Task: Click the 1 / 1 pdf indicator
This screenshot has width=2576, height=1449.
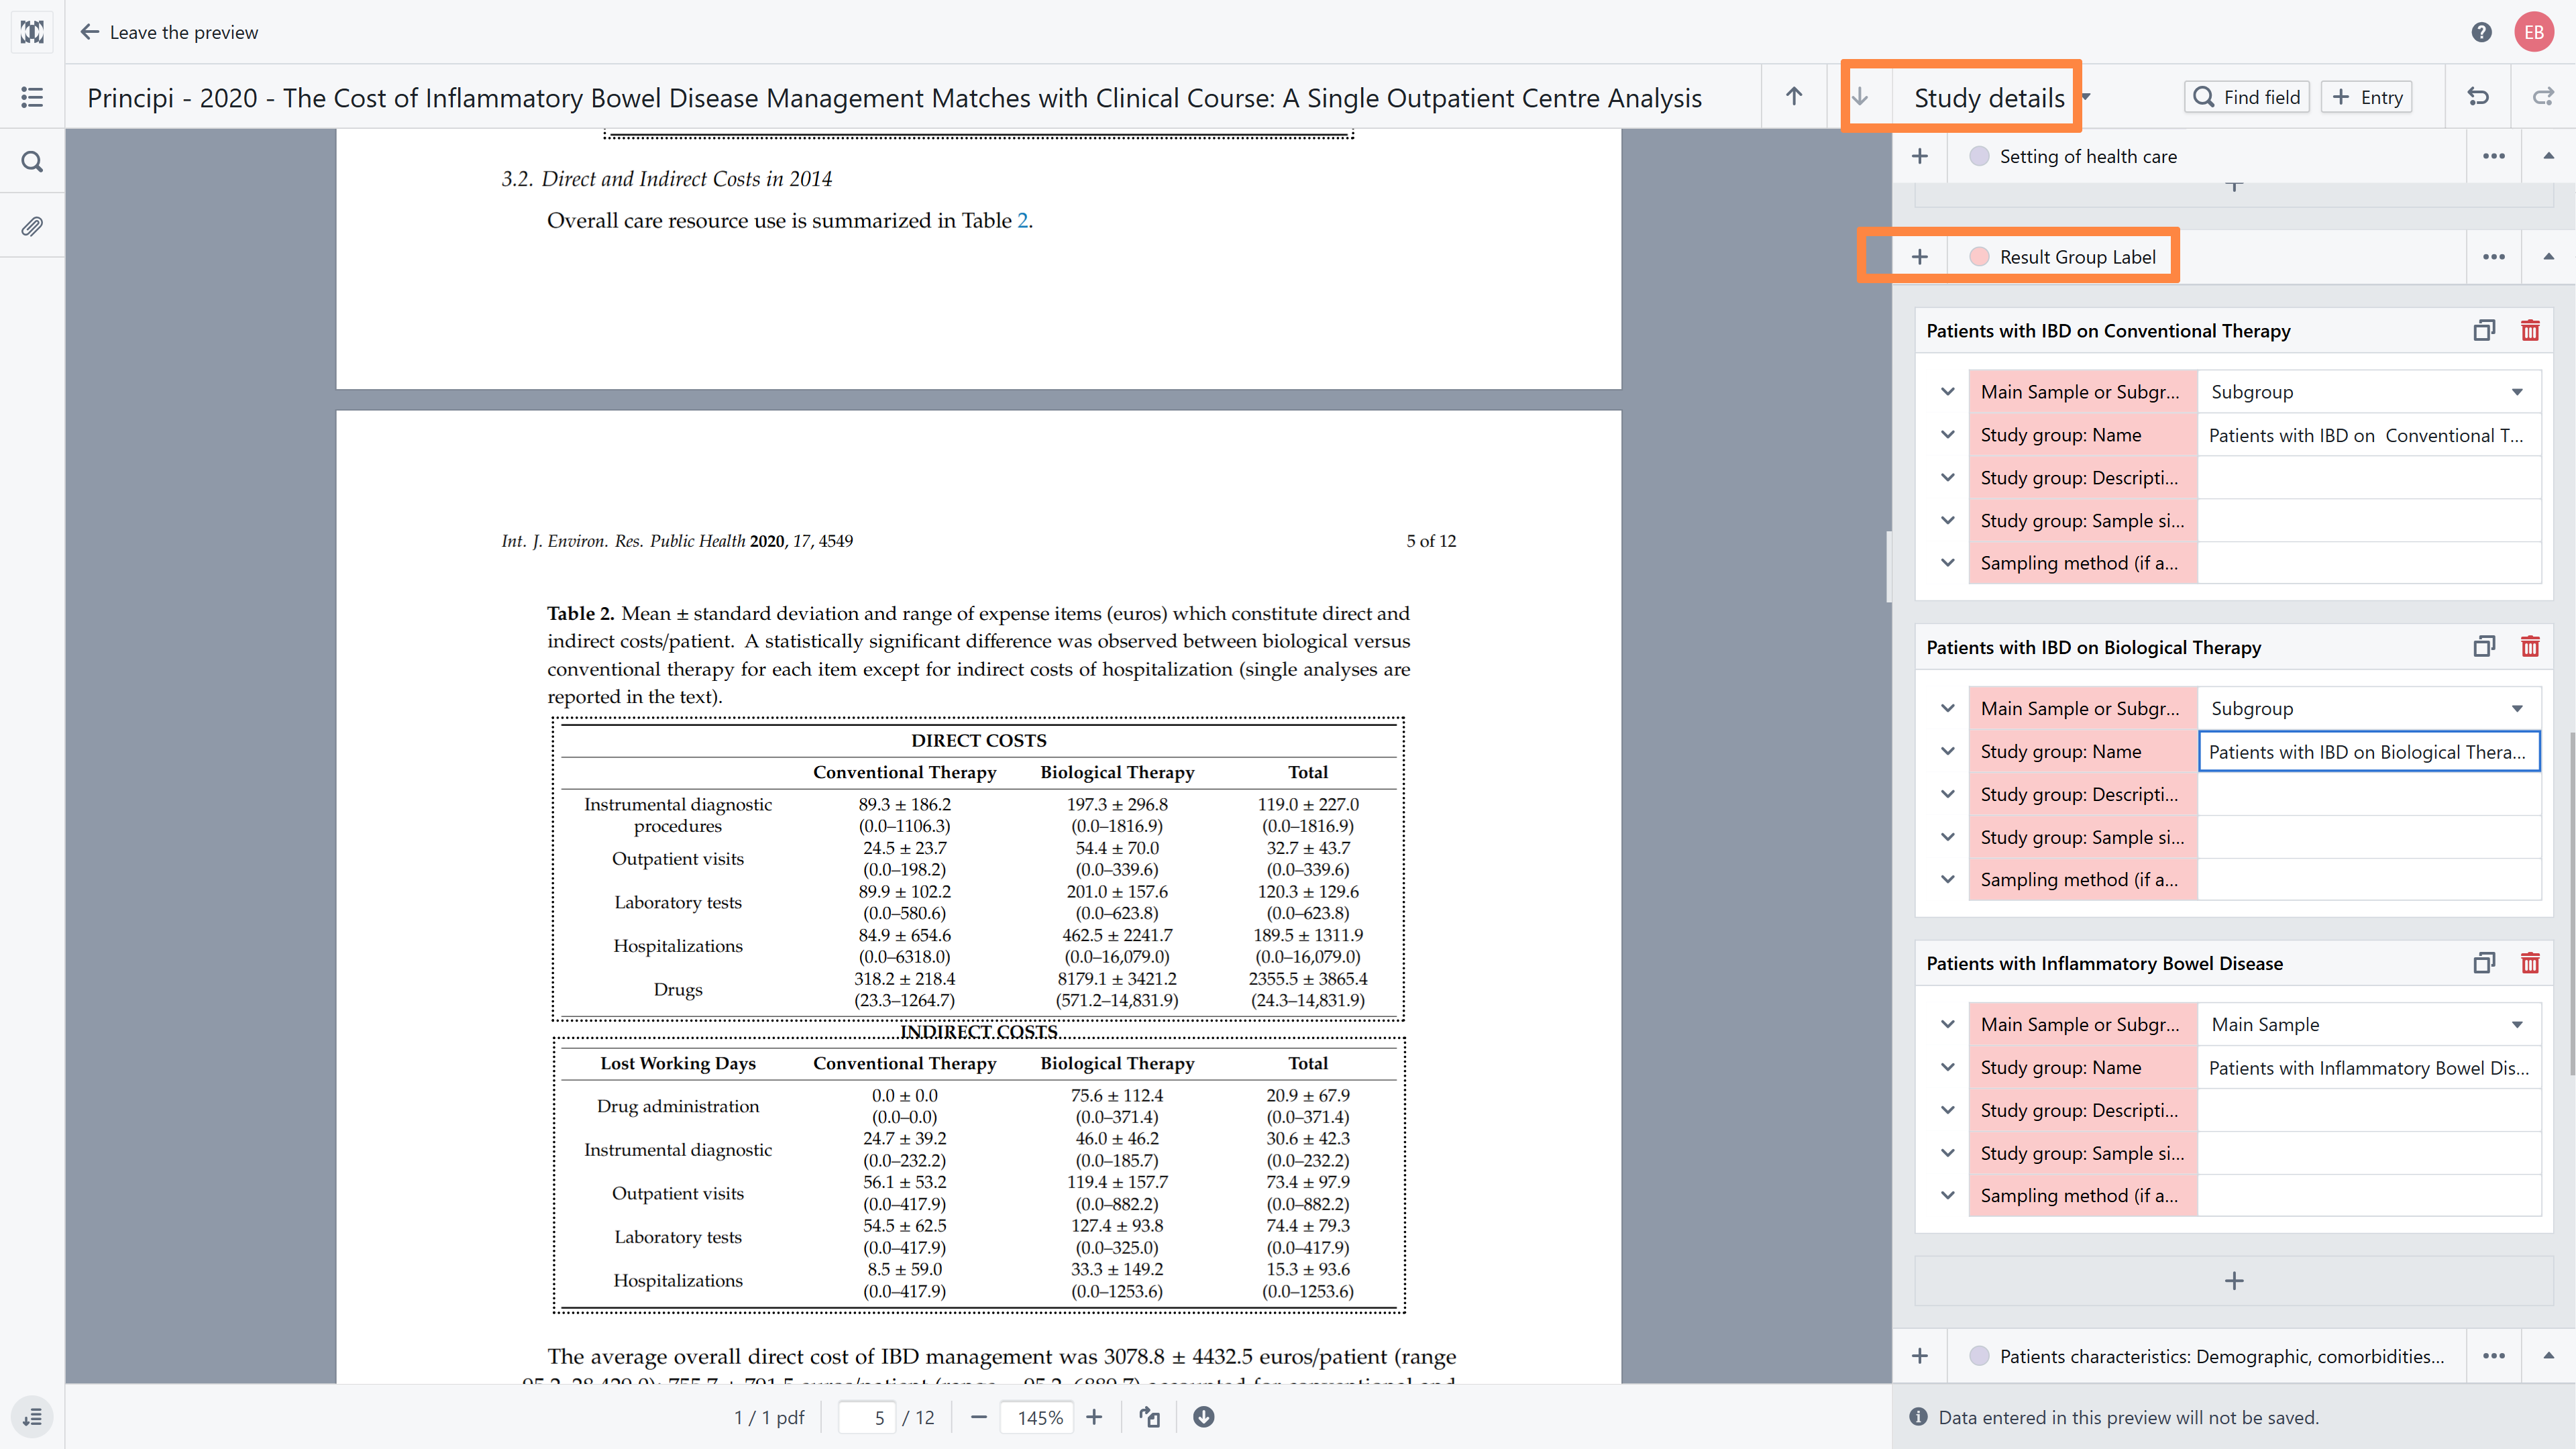Action: [769, 1417]
